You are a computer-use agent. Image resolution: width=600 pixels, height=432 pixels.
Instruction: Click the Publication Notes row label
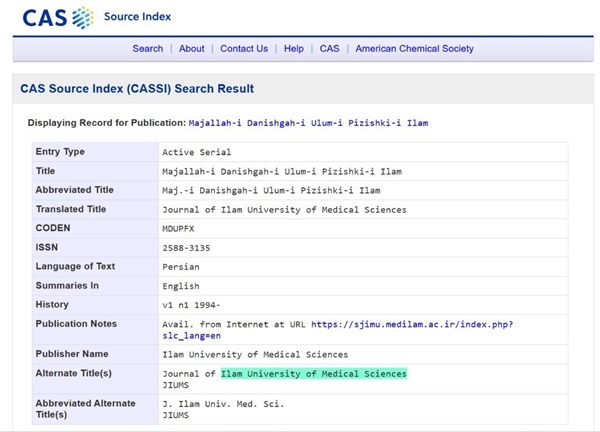coord(76,324)
